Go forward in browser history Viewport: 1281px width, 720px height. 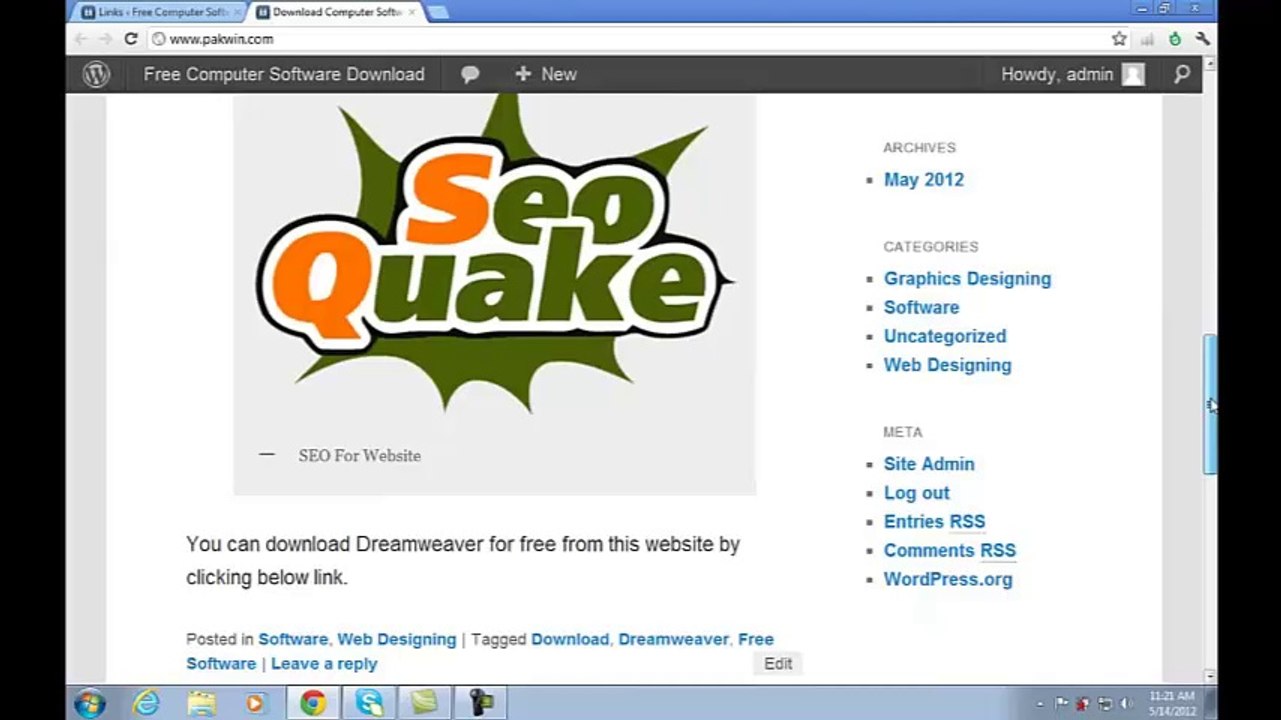(105, 39)
